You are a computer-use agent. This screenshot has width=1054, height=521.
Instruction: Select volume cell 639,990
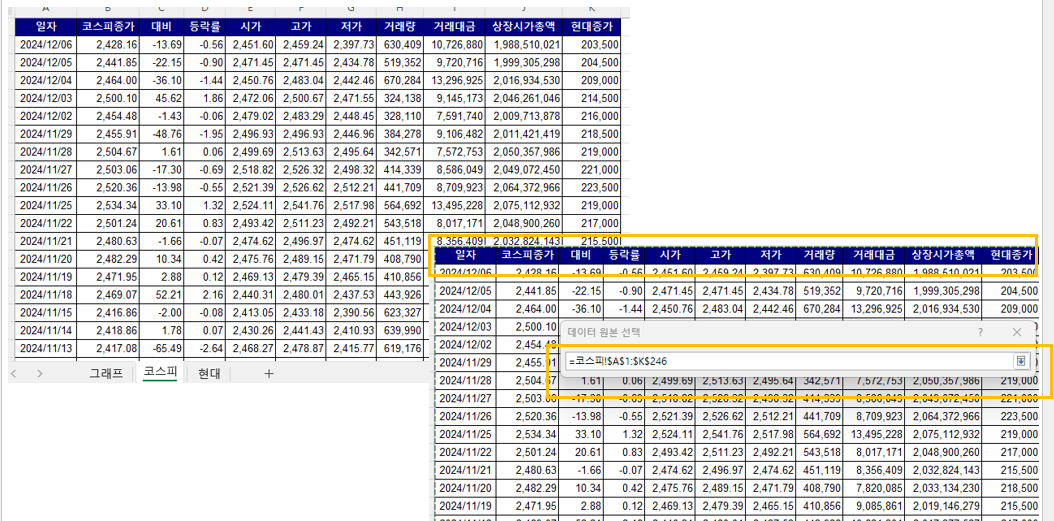tap(400, 330)
